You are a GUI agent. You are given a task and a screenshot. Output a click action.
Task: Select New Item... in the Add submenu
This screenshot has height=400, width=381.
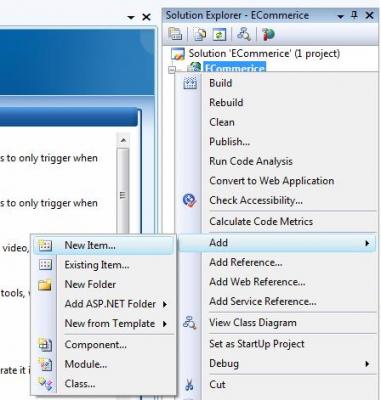[x=103, y=245]
